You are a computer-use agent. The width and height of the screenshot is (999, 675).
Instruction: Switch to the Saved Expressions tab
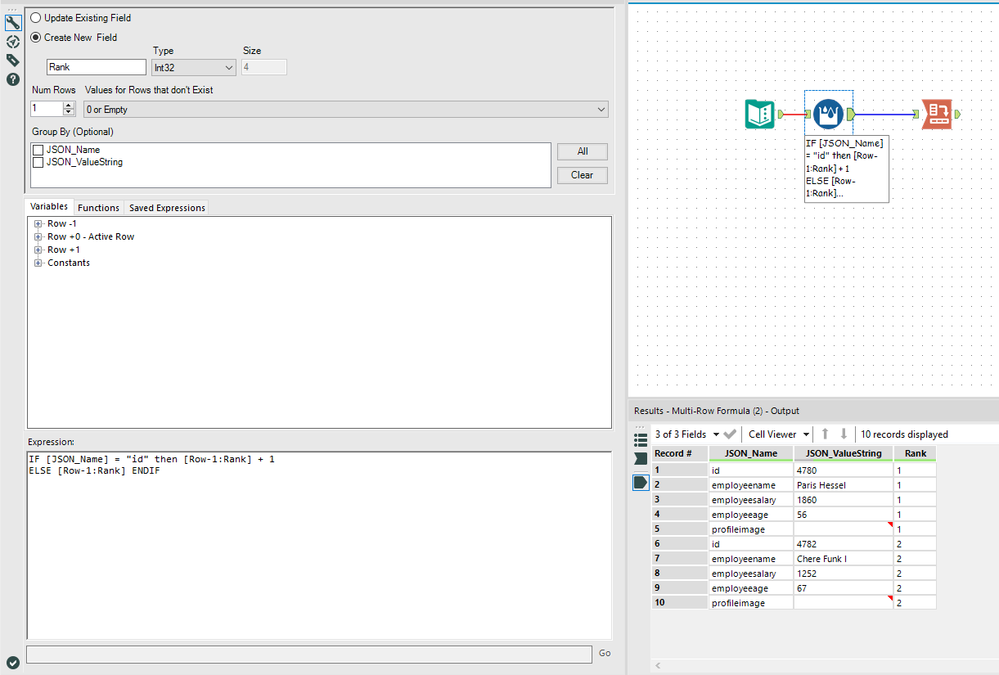[x=167, y=208]
